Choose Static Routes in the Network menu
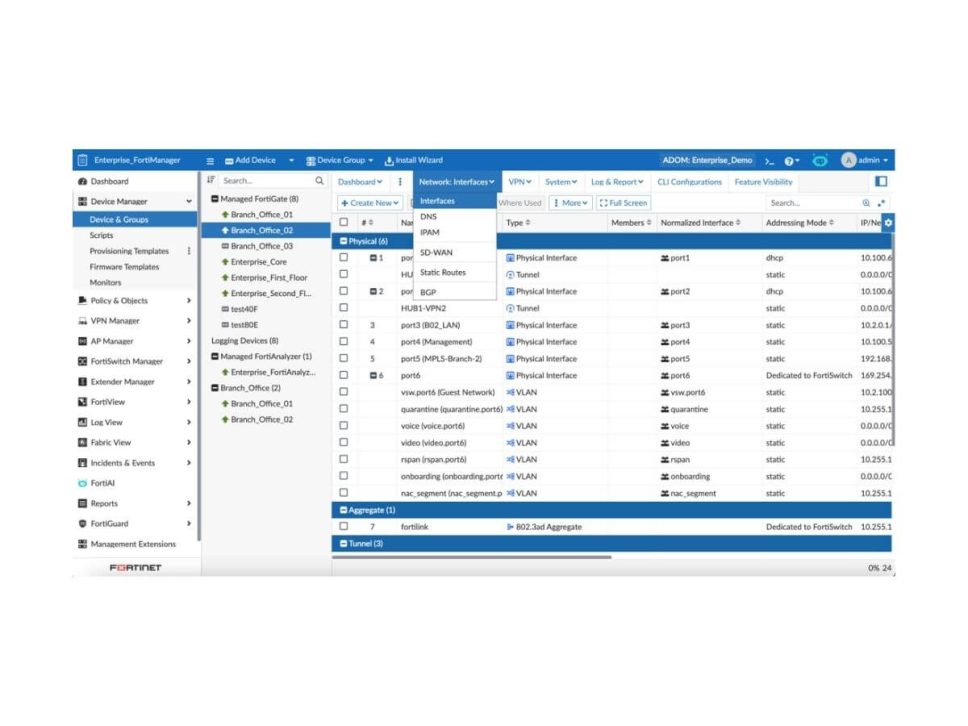The height and width of the screenshot is (726, 968). (442, 272)
